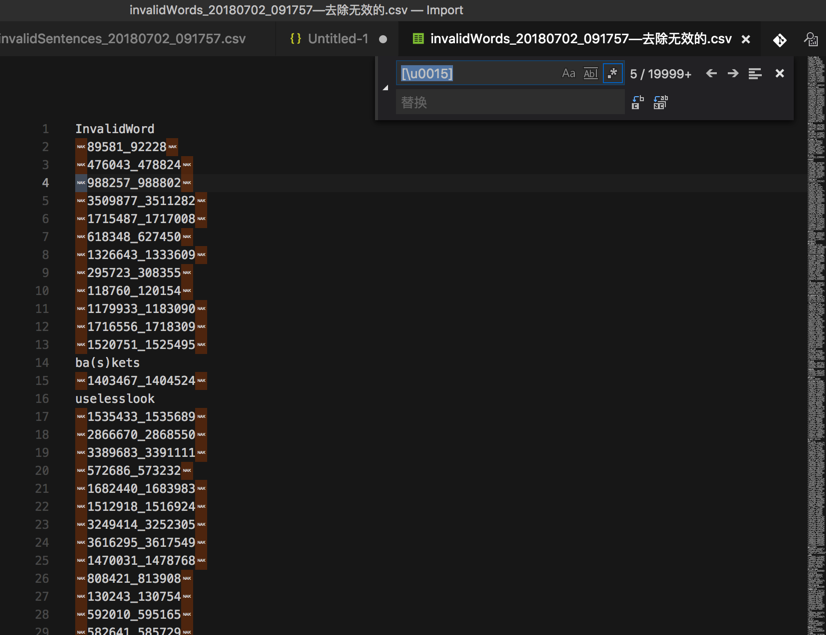The image size is (826, 635).
Task: Click 1716556_1718309 on line 12
Action: (x=141, y=326)
